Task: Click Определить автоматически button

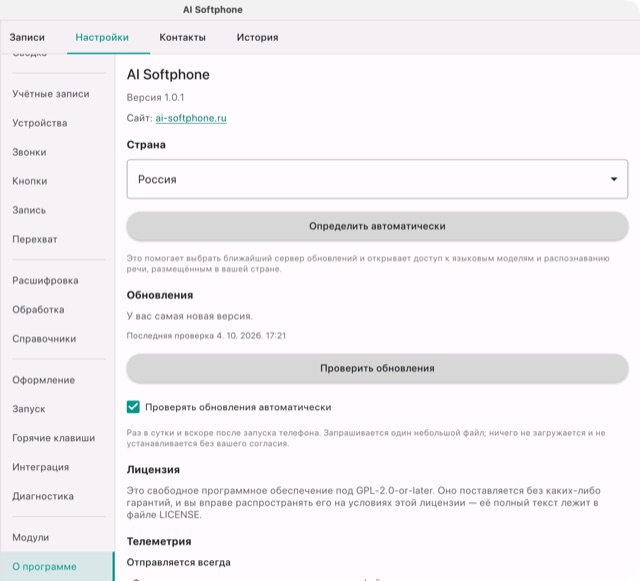Action: tap(377, 226)
